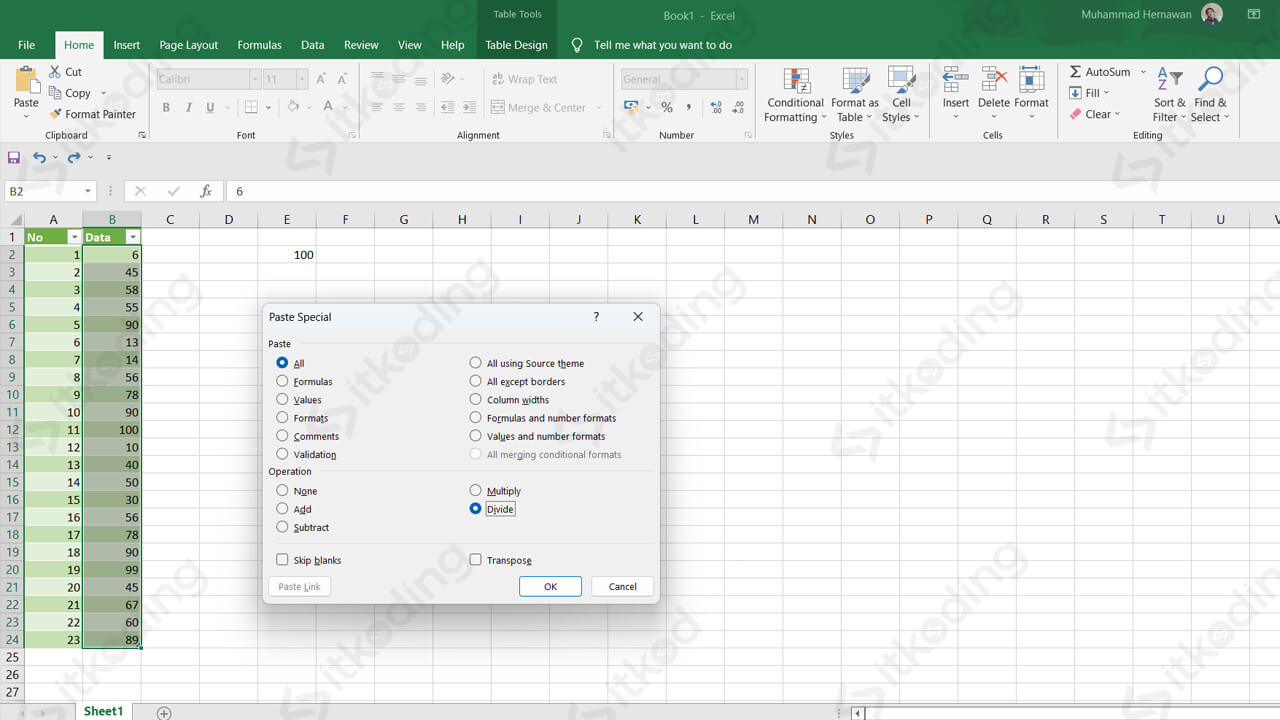This screenshot has width=1280, height=720.
Task: Open Format as Table gallery
Action: coord(855,96)
